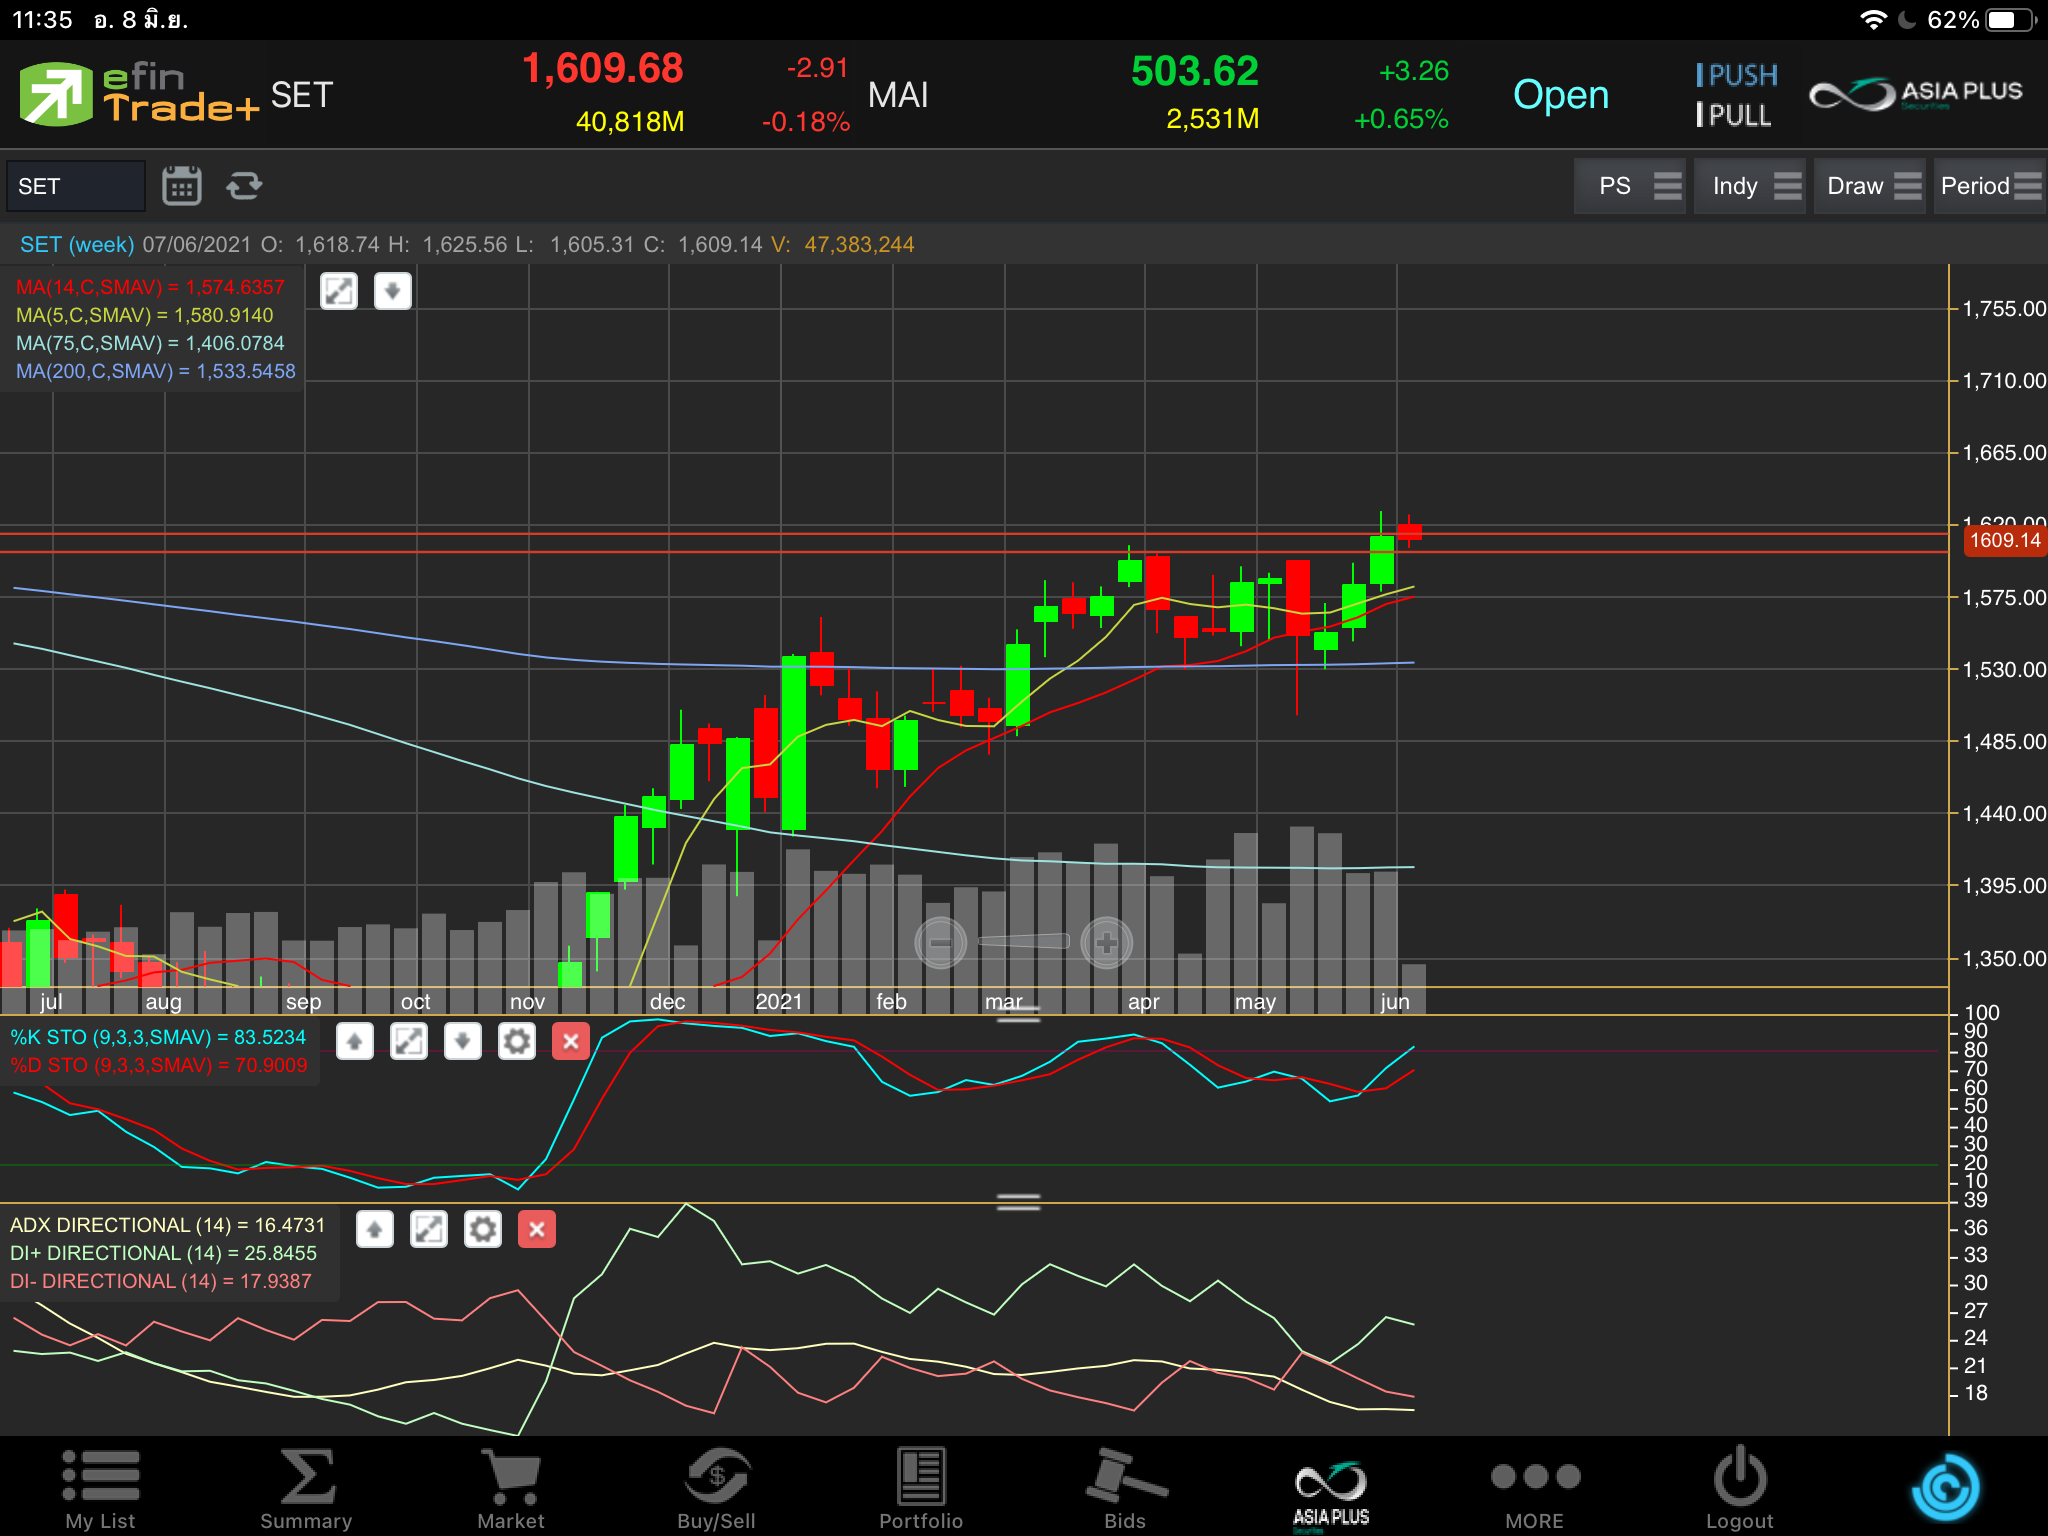
Task: Open stochastic indicator settings gear
Action: (x=517, y=1042)
